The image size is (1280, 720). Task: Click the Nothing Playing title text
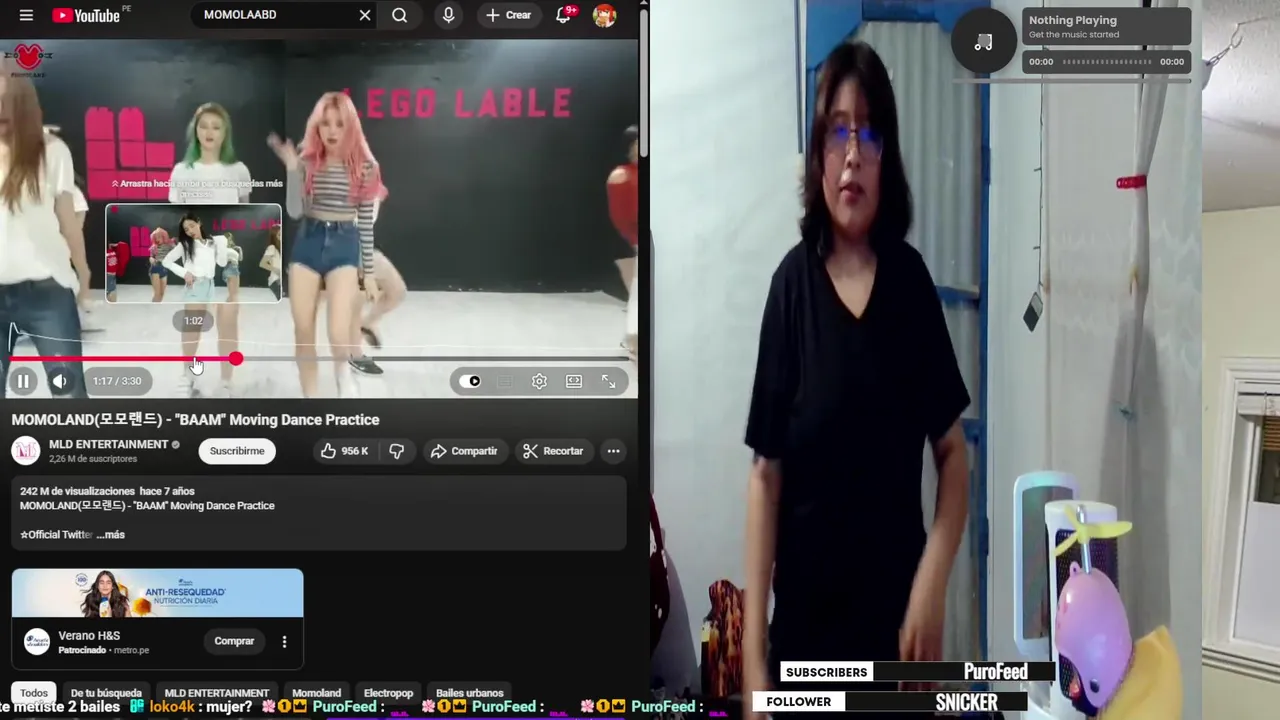click(x=1072, y=20)
